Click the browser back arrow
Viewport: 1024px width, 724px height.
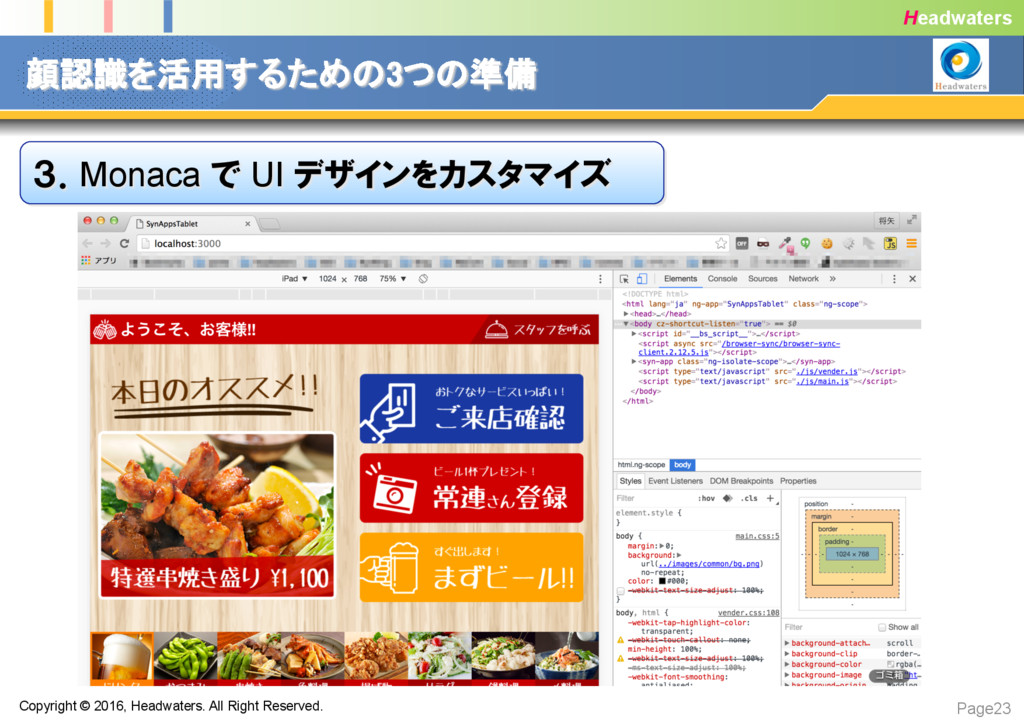click(88, 244)
